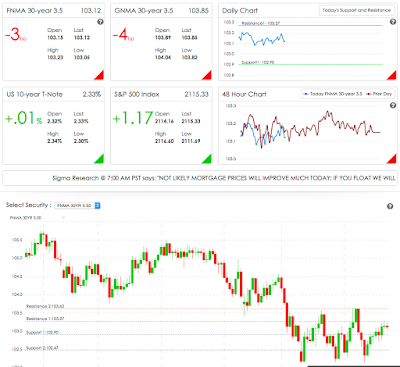Viewport: 400px width, 367px height.
Task: Click red corner triangle on 48 Hour Chart
Action: [x=393, y=160]
